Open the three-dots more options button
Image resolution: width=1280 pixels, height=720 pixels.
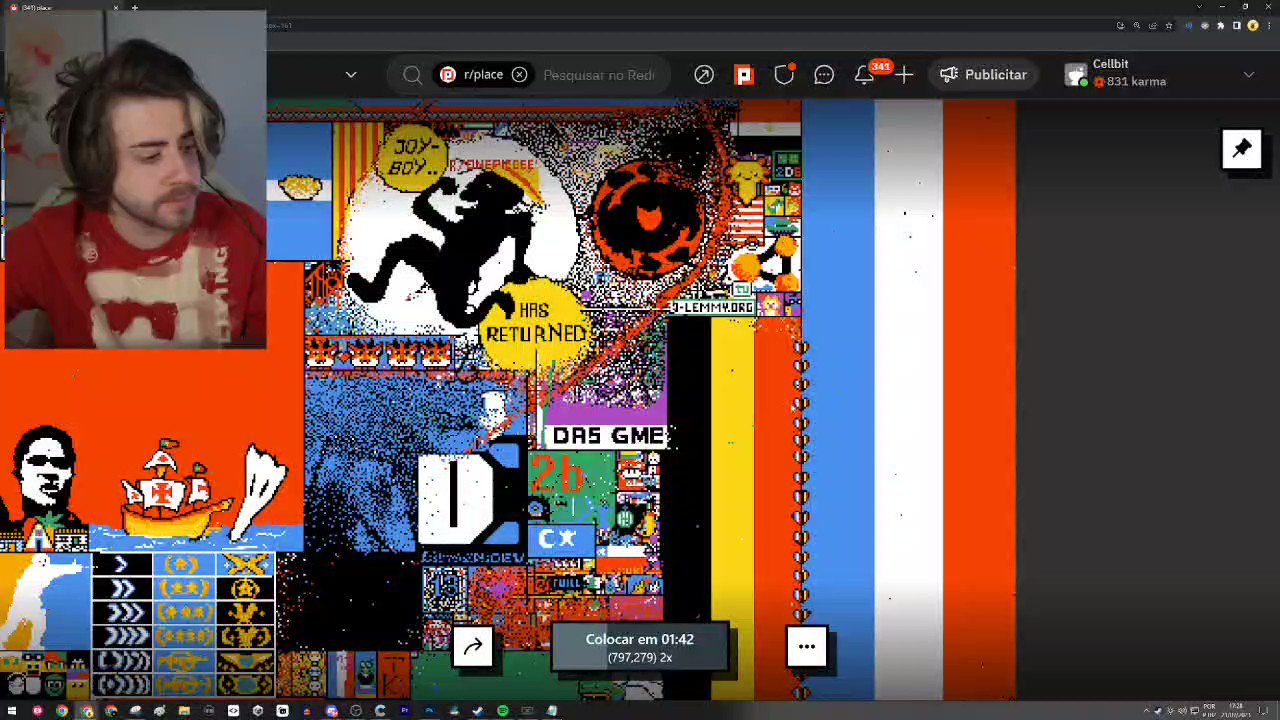click(807, 646)
